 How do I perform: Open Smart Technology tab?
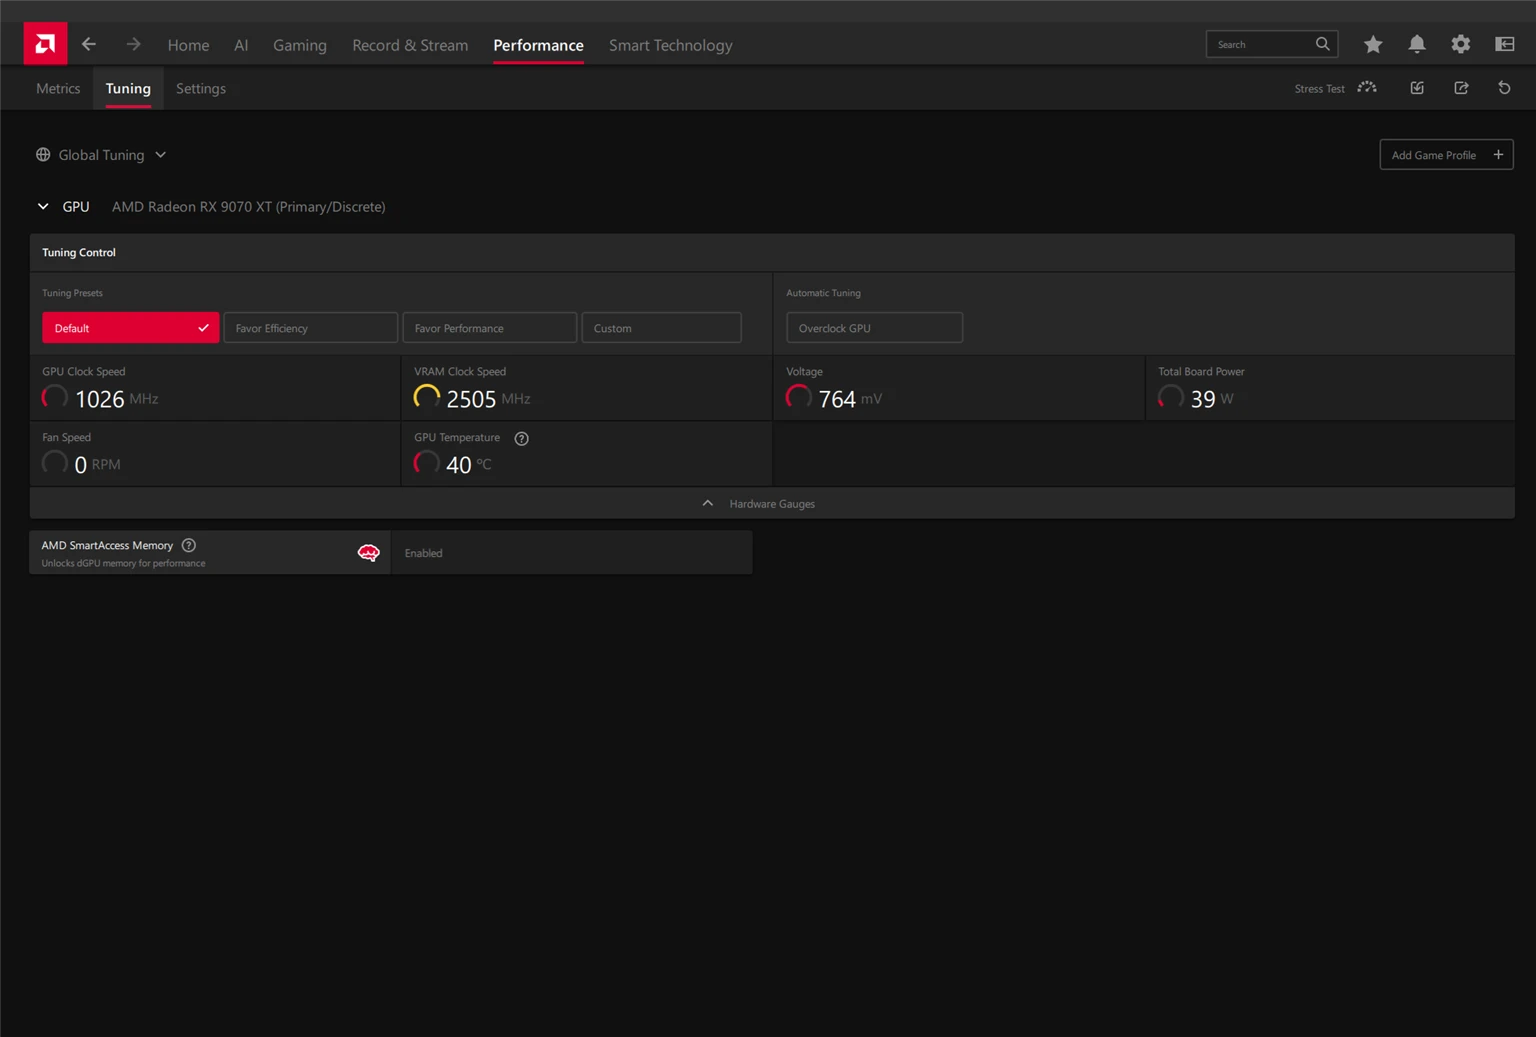pos(670,45)
